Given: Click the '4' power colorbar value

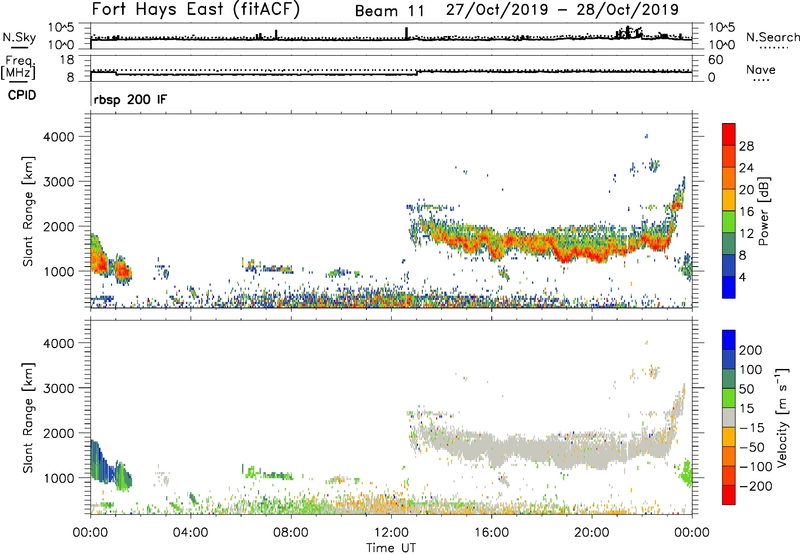Looking at the screenshot, I should (743, 277).
